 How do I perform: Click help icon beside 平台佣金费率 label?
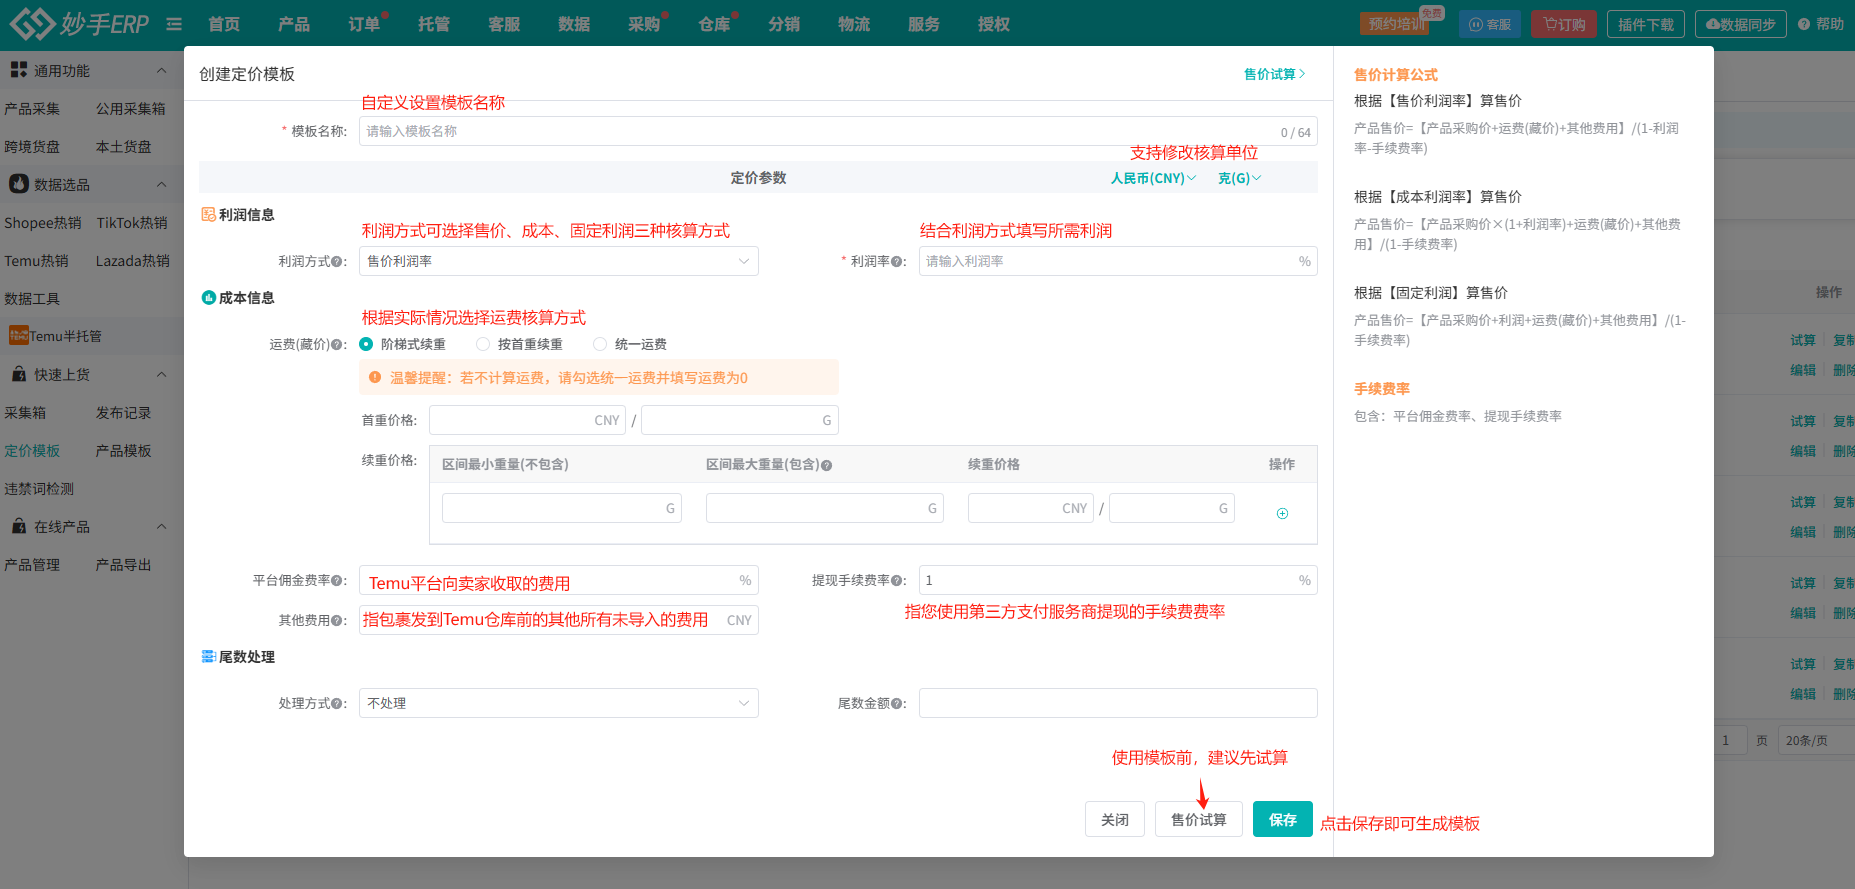pyautogui.click(x=337, y=581)
